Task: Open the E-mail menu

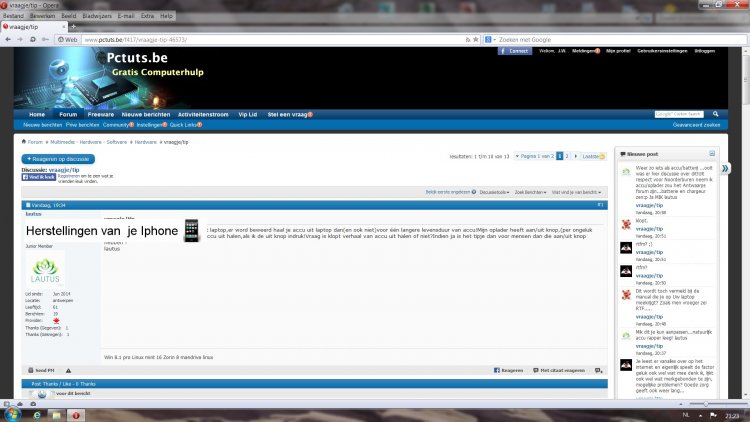Action: click(x=126, y=16)
